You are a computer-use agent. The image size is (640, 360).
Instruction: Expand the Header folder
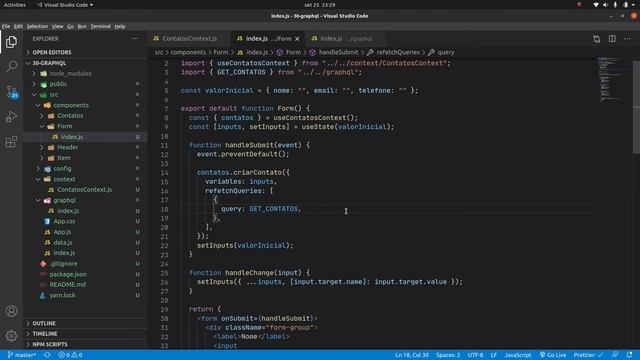point(85,147)
